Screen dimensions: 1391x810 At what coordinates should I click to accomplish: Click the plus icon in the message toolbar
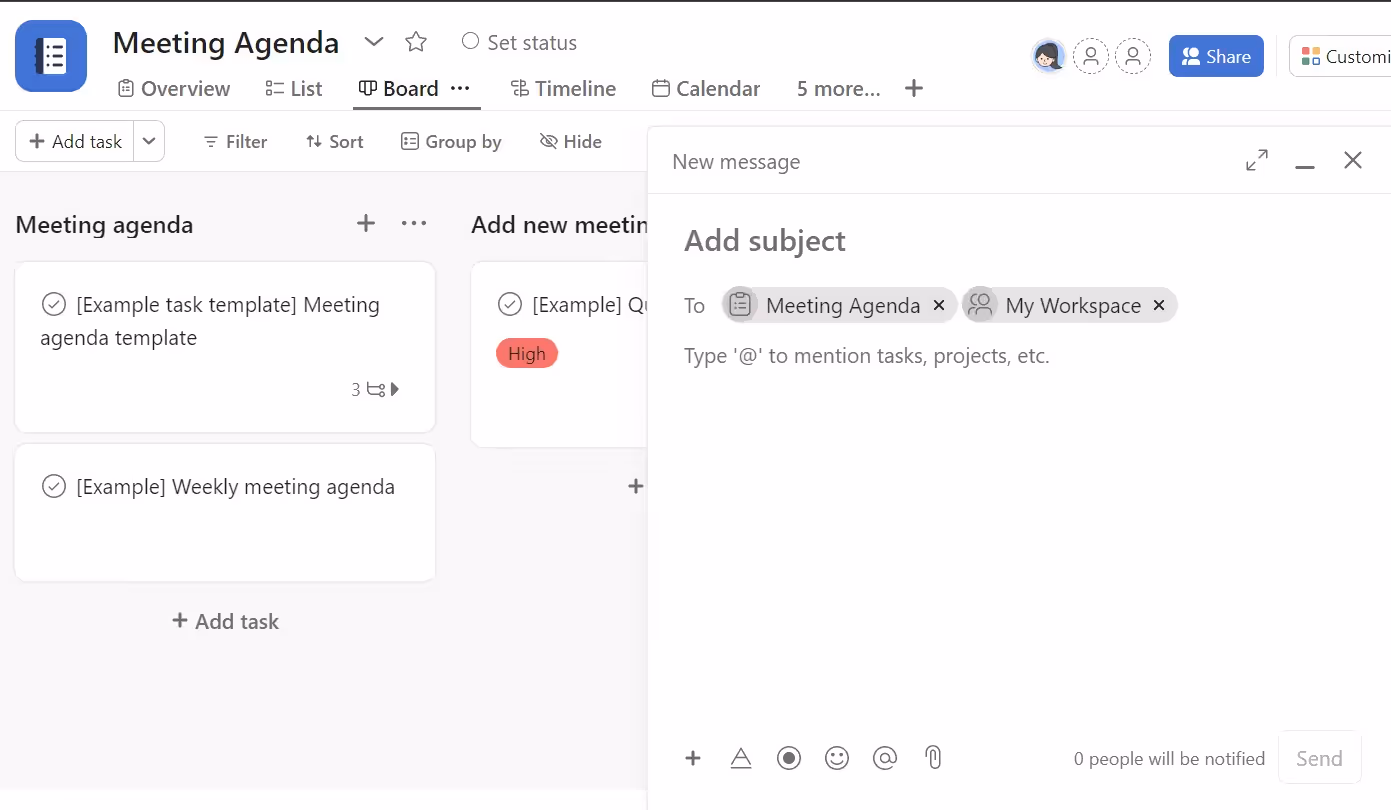pyautogui.click(x=693, y=757)
